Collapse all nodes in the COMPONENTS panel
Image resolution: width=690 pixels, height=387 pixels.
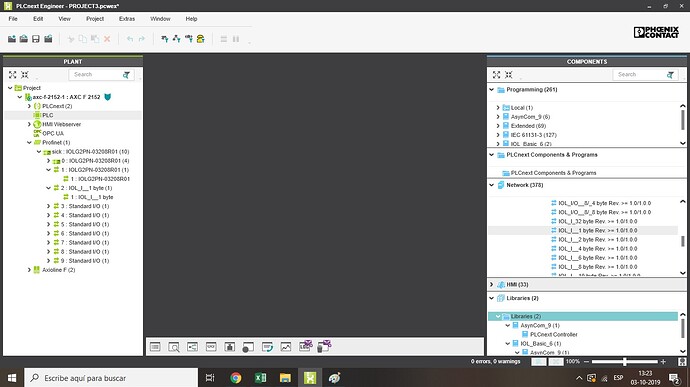pyautogui.click(x=509, y=75)
